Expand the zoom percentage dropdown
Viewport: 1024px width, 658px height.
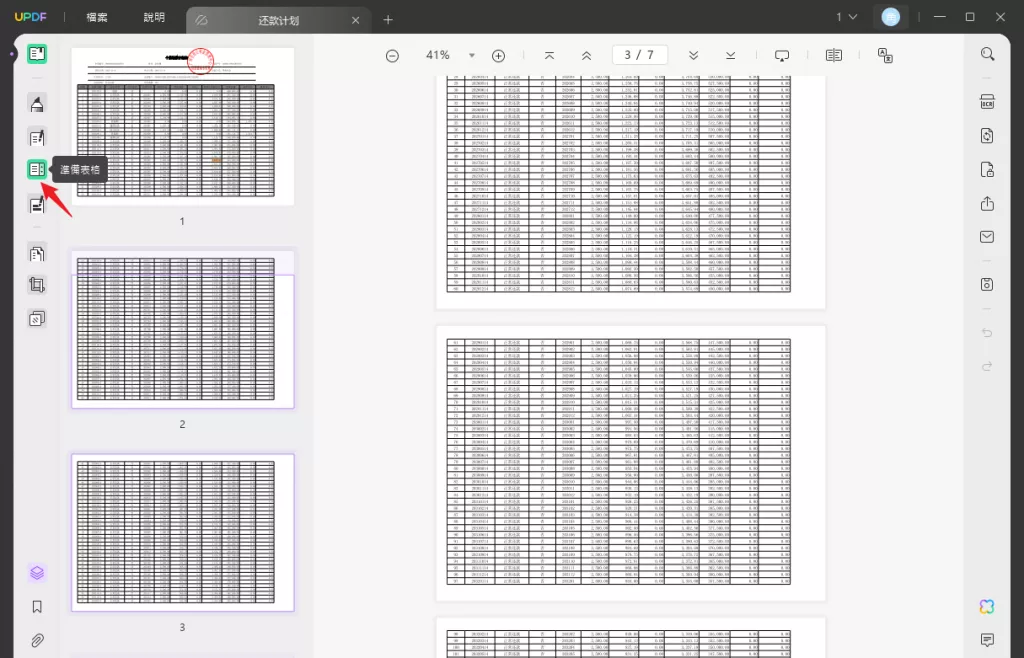(472, 55)
